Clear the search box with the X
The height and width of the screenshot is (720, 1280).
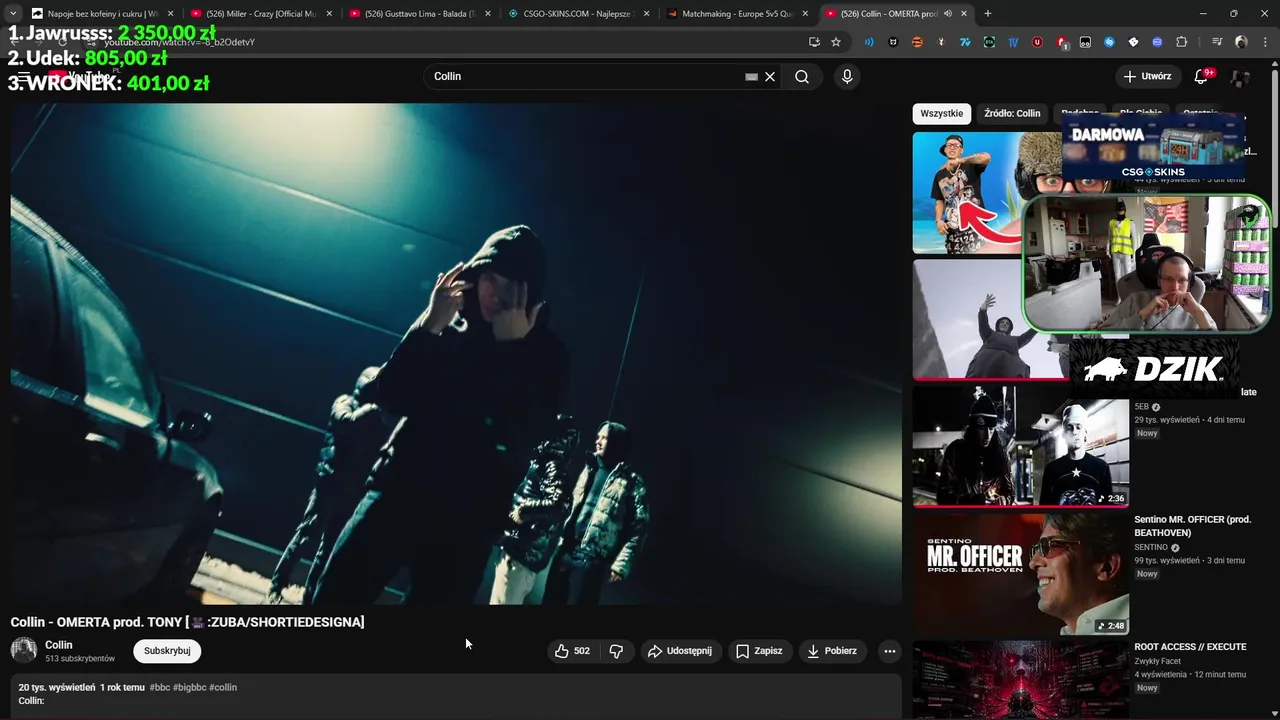pos(770,77)
